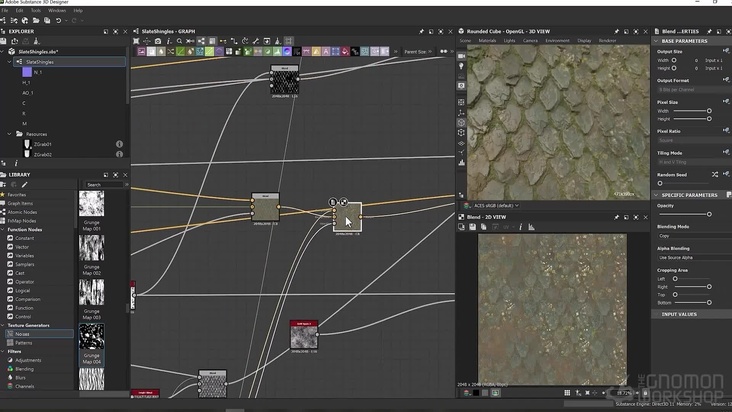
Task: Click the camera icon in 3D View sidebar
Action: (462, 56)
